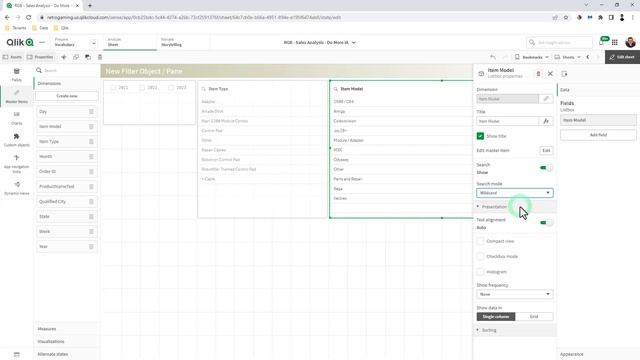Expand the Sorting section
Viewport: 640px width, 360px height.
pyautogui.click(x=515, y=330)
